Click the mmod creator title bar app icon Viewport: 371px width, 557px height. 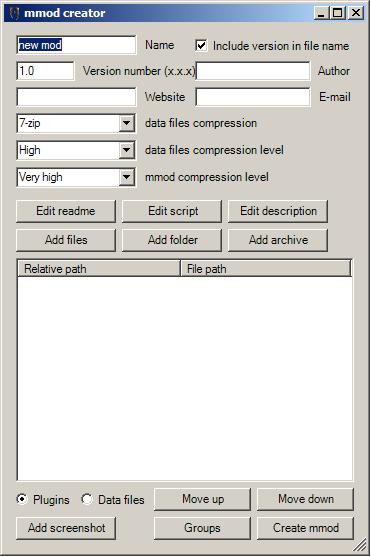(x=14, y=13)
